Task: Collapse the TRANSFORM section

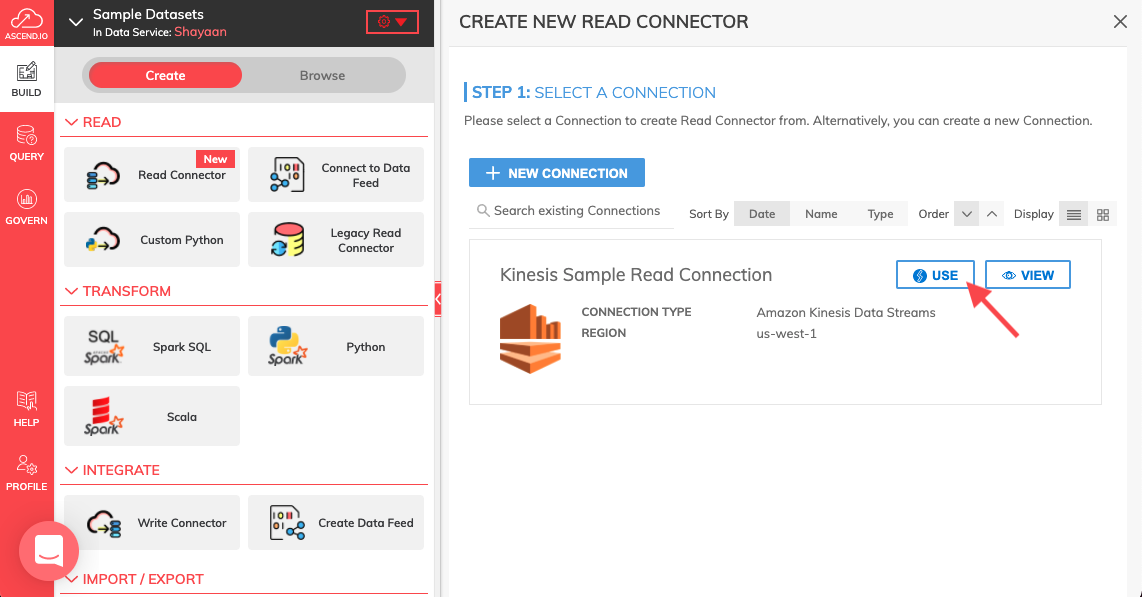Action: (71, 291)
